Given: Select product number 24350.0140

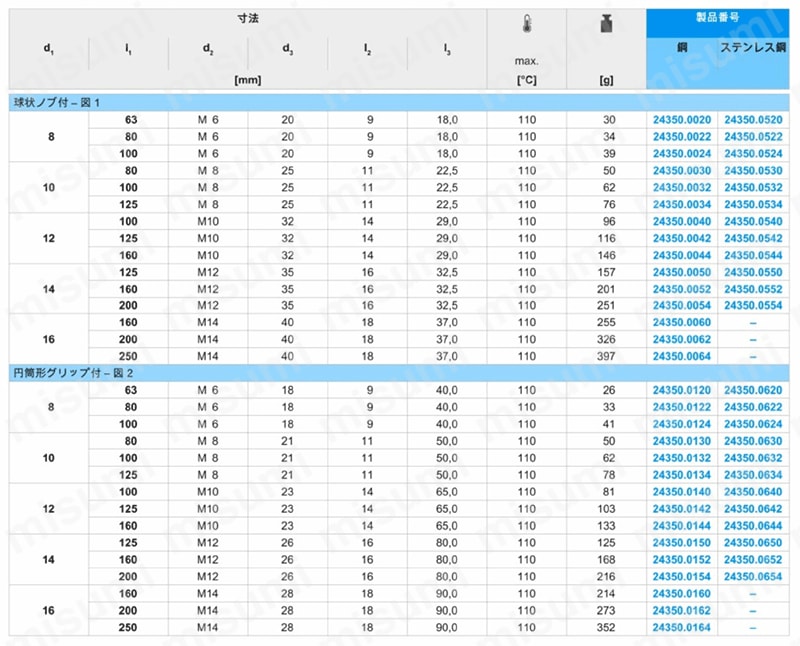Looking at the screenshot, I should tap(682, 492).
